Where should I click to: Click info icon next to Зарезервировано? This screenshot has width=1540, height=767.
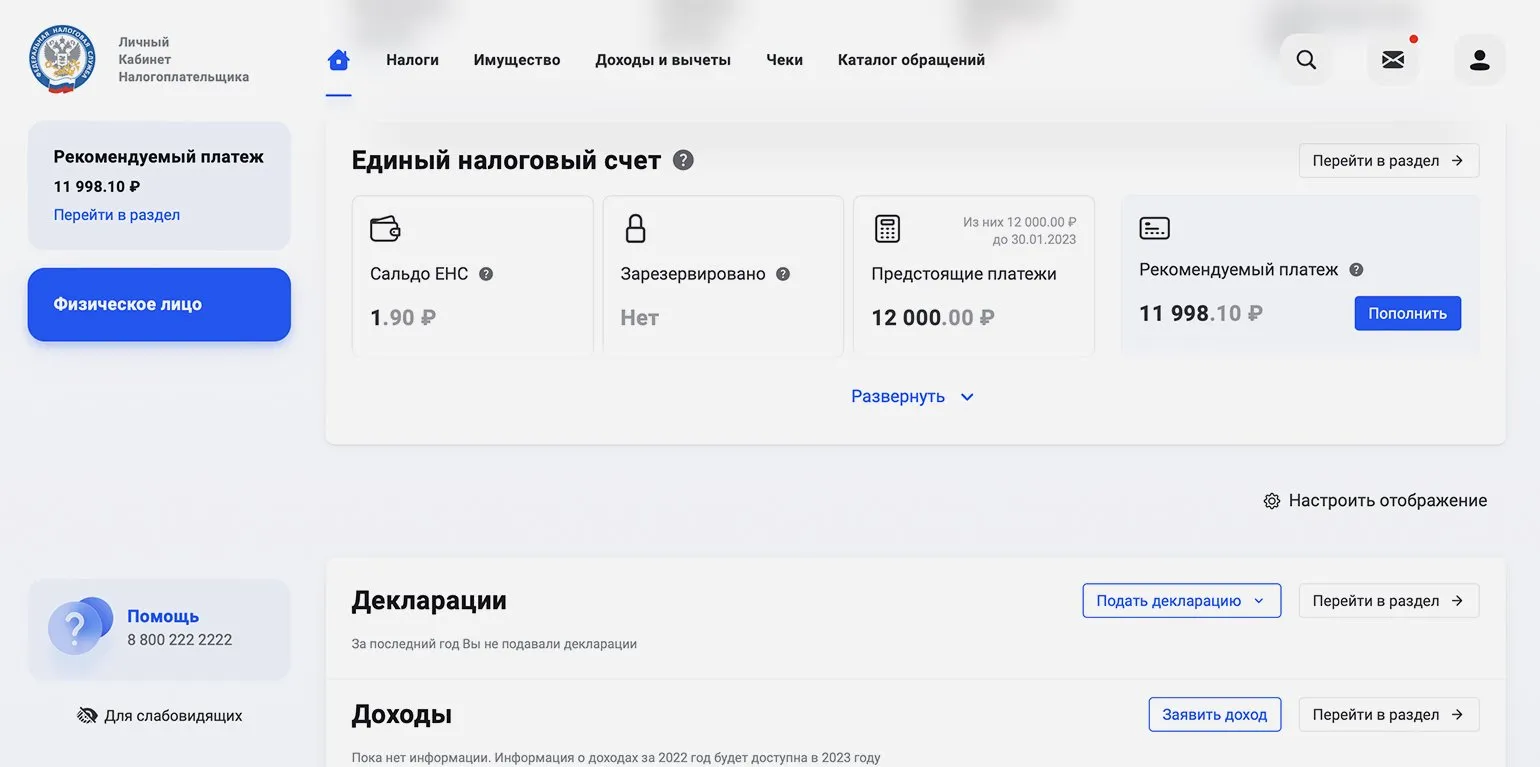pos(783,274)
